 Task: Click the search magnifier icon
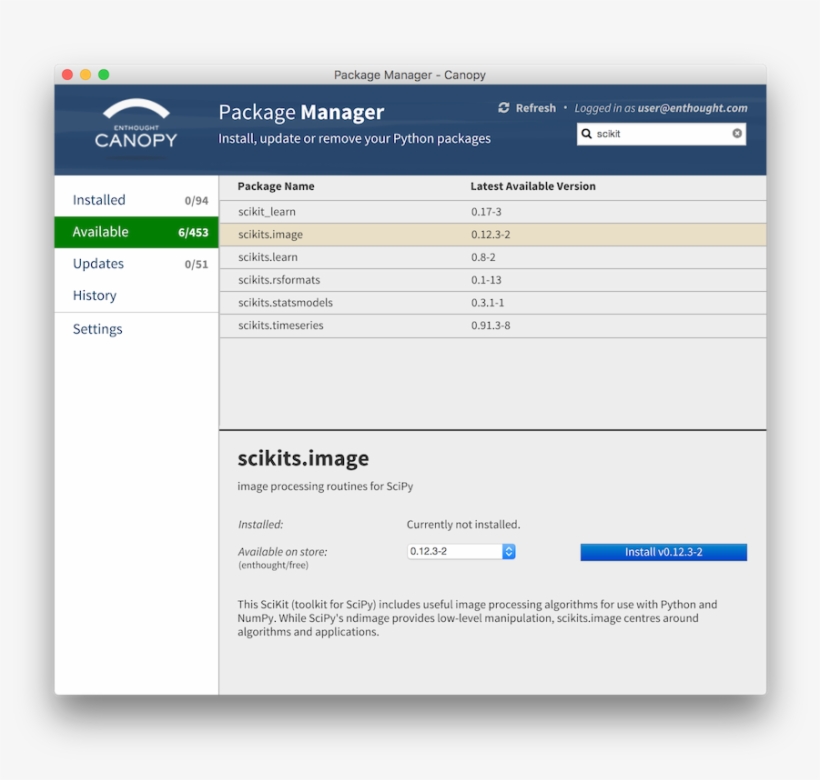587,134
